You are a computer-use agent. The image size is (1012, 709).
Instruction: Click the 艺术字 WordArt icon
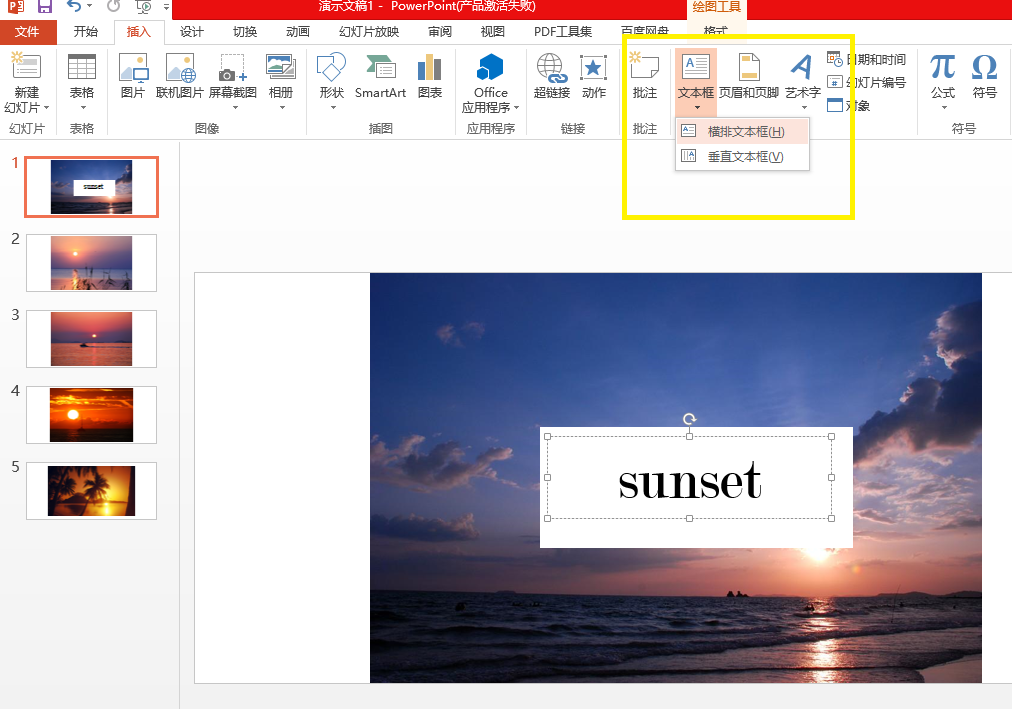802,66
